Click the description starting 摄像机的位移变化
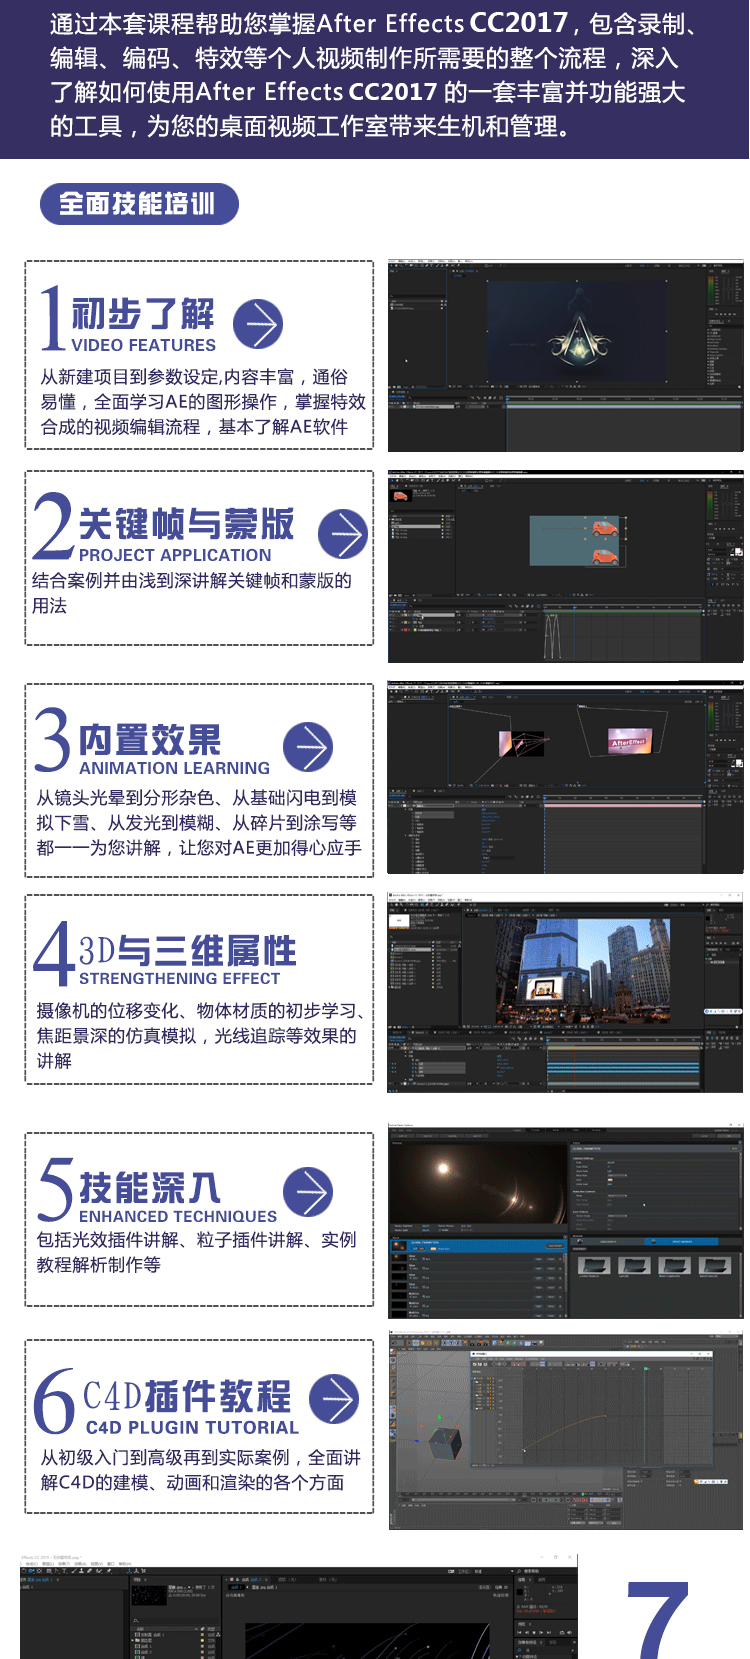Screen dimensions: 750x1659 click(201, 1035)
